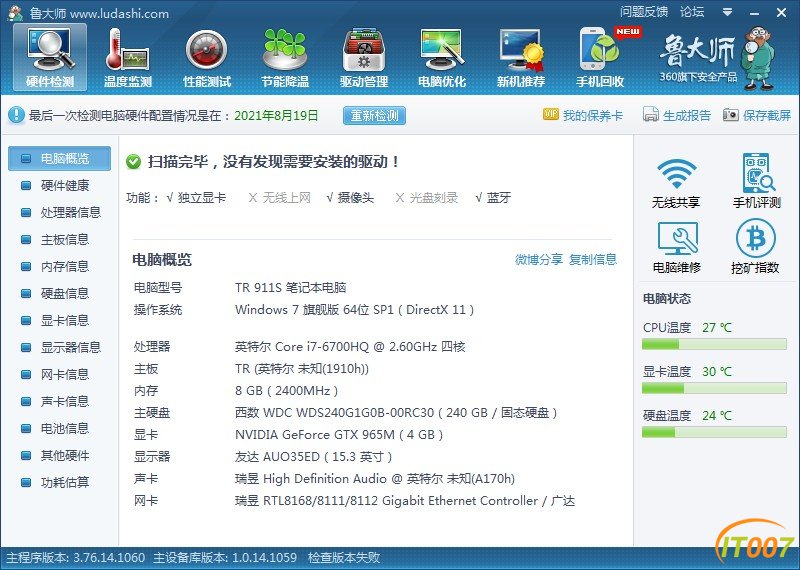Select 电池信息 in sidebar
This screenshot has width=800, height=570.
pos(59,429)
